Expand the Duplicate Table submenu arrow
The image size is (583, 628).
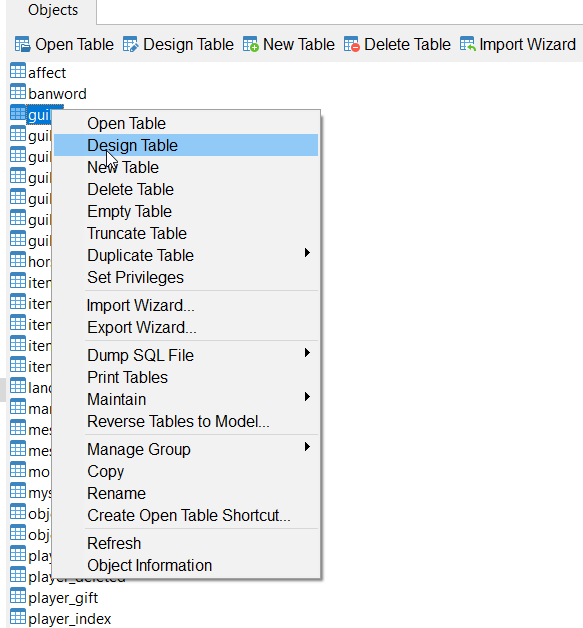pos(307,253)
